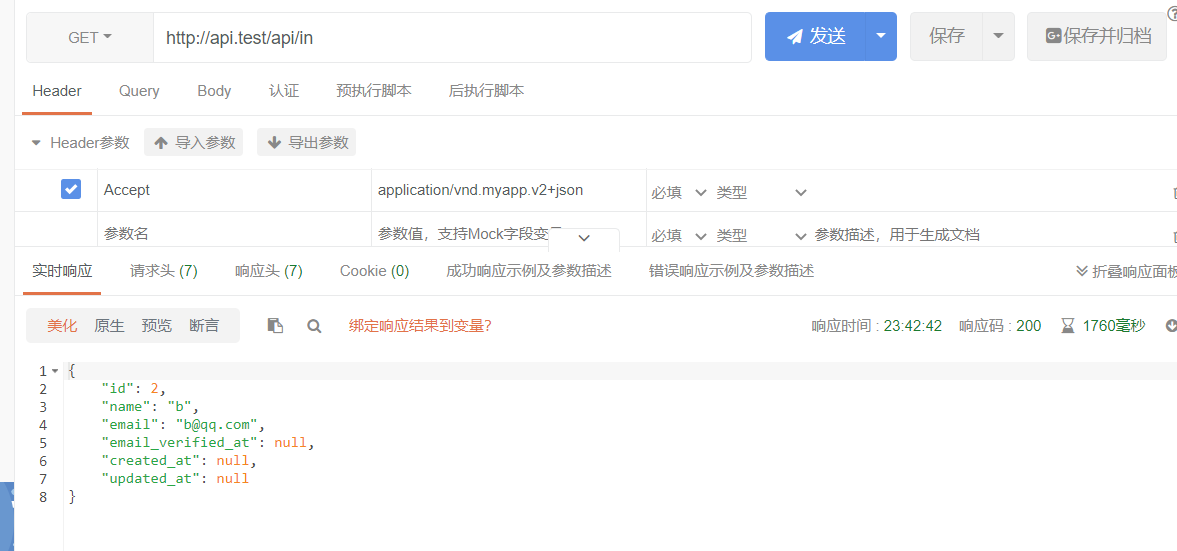Click the 参数值 placeholder input field
The image size is (1177, 551).
coord(470,233)
